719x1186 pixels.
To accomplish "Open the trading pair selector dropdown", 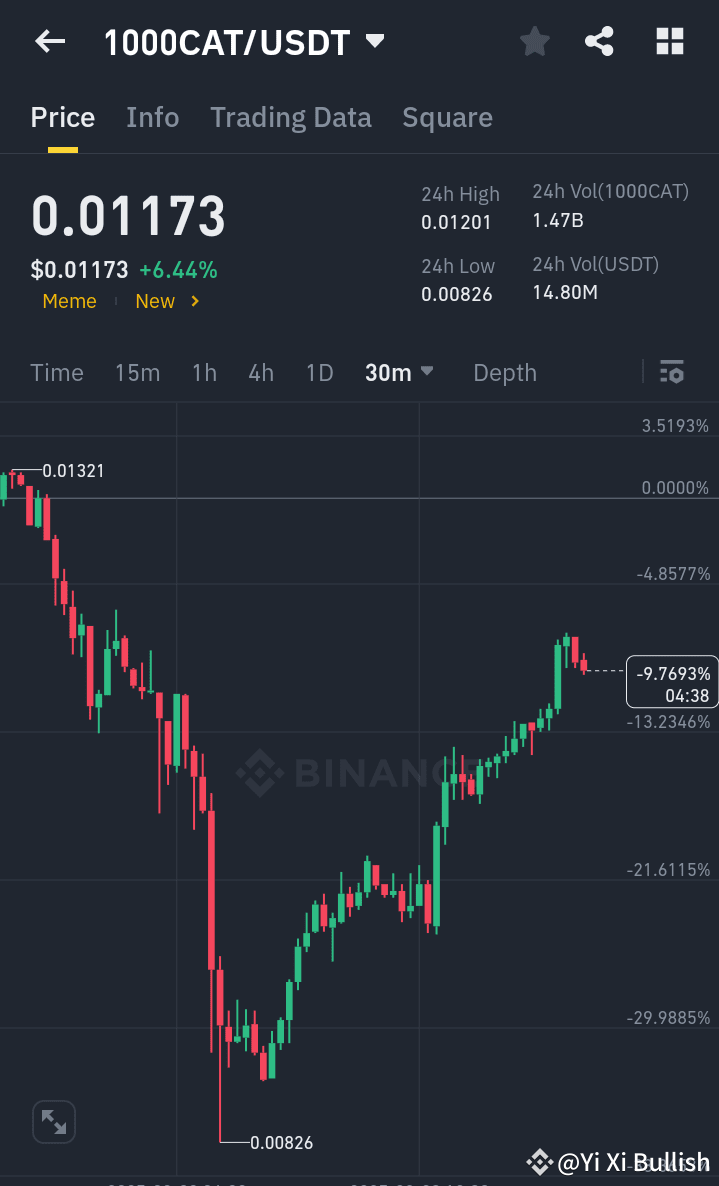I will pyautogui.click(x=375, y=41).
